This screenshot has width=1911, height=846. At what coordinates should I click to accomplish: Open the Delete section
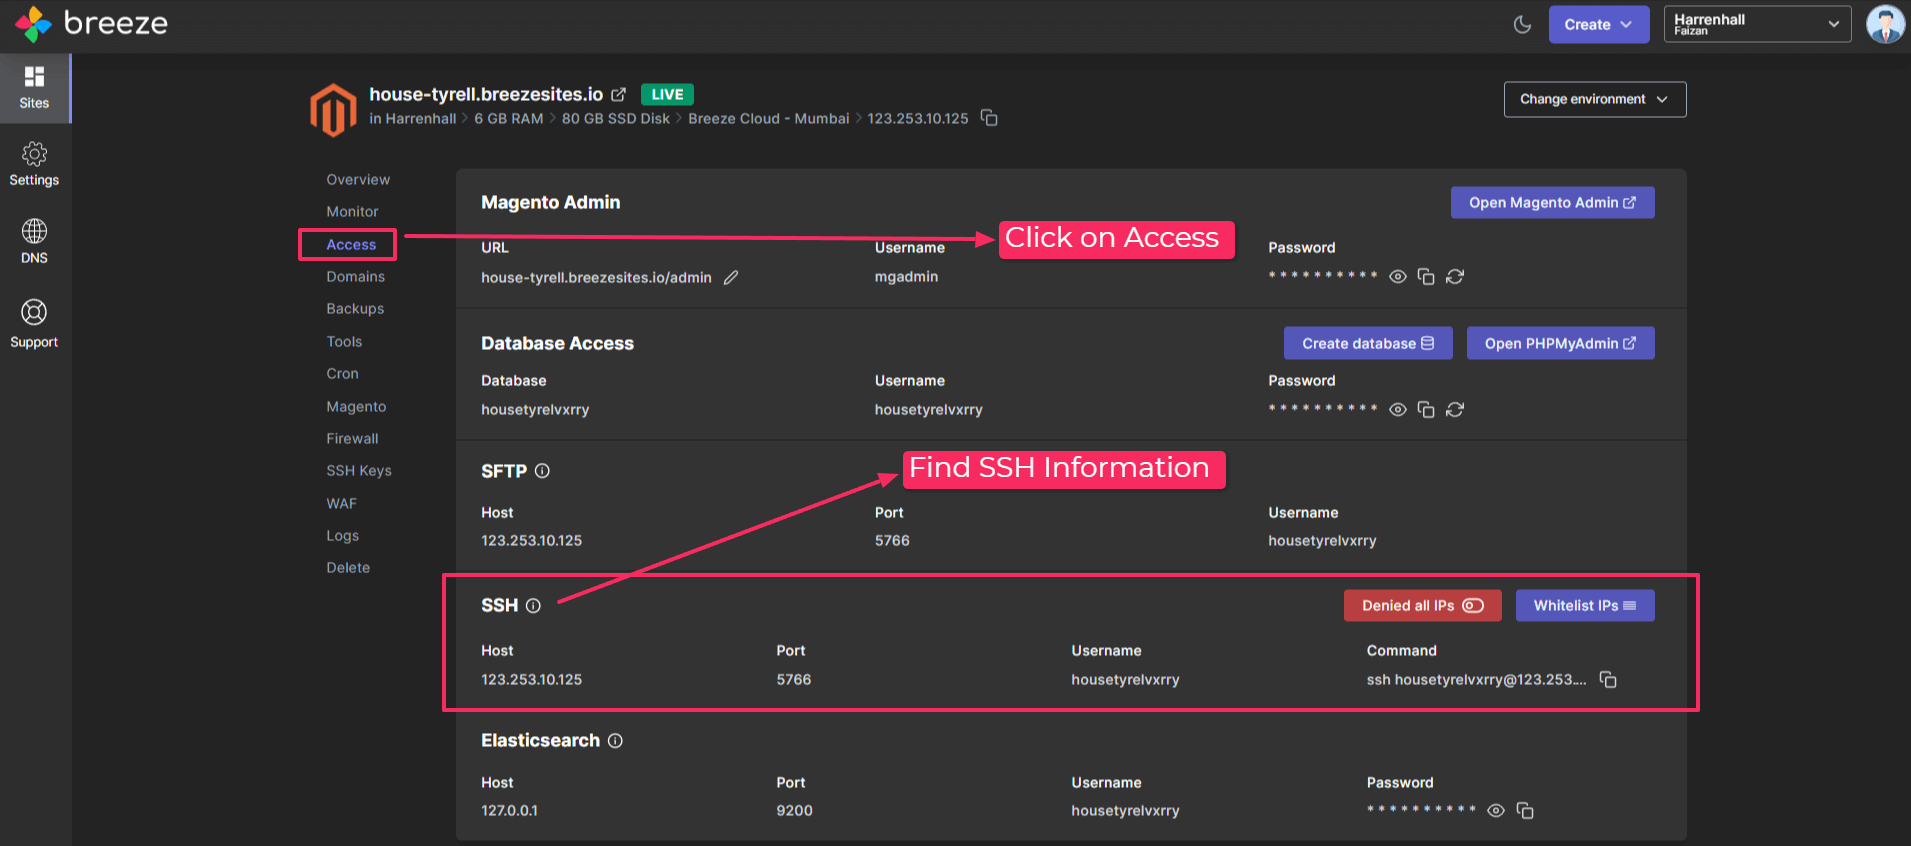coord(348,568)
